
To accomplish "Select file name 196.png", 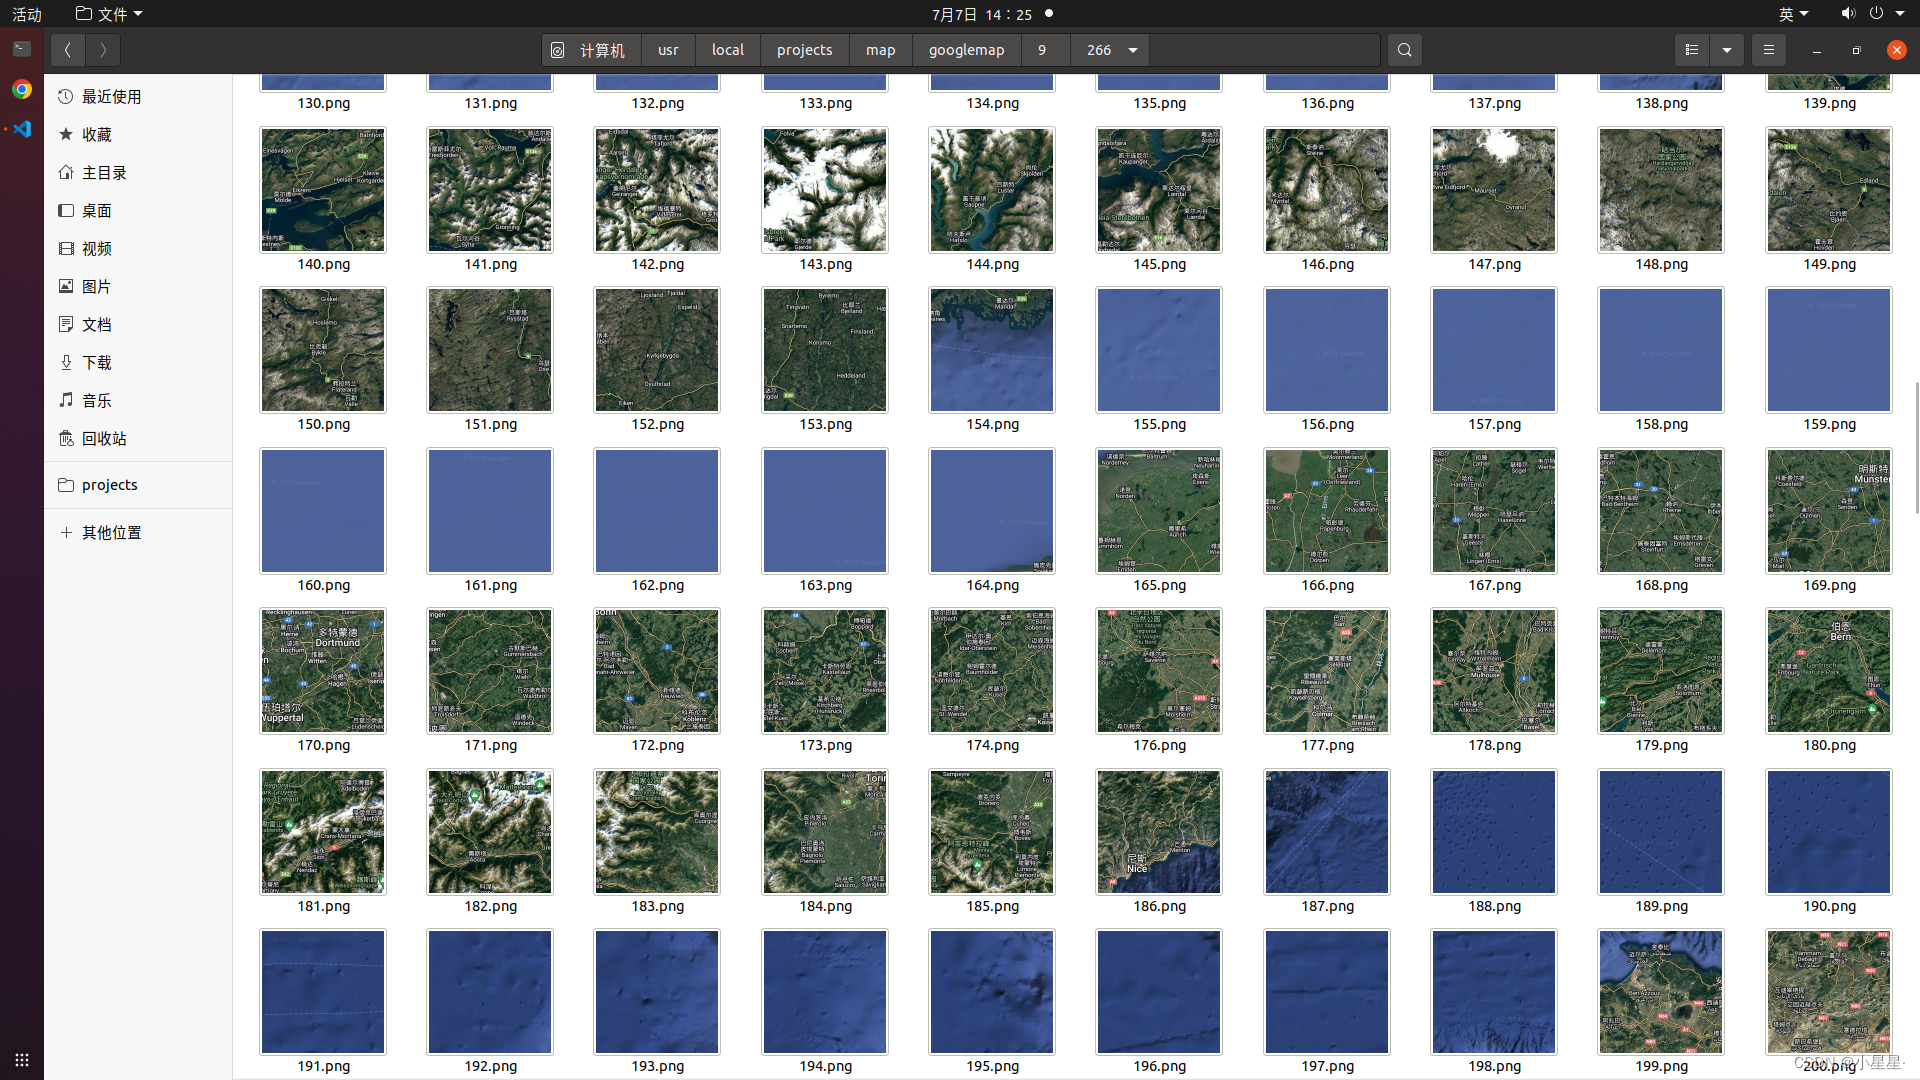I will coord(1159,1066).
